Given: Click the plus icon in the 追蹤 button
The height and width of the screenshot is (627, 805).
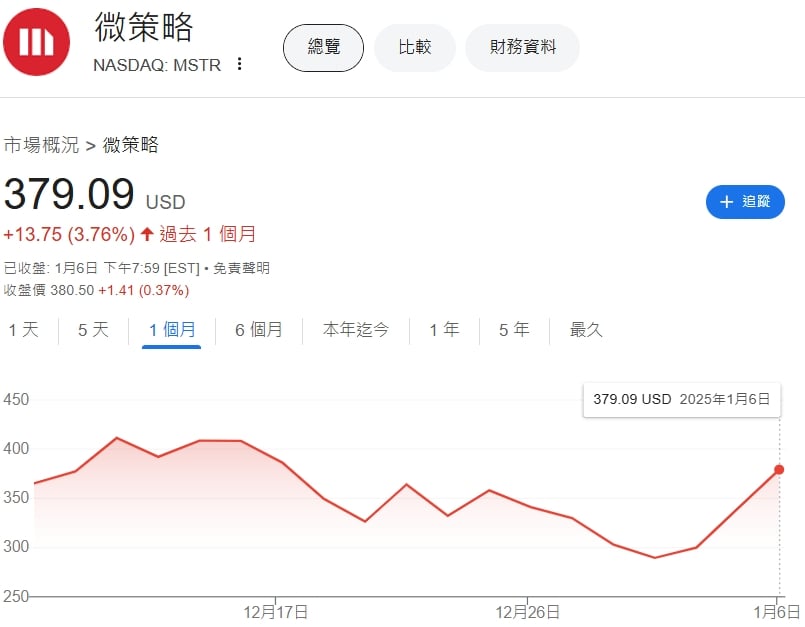Looking at the screenshot, I should [726, 202].
